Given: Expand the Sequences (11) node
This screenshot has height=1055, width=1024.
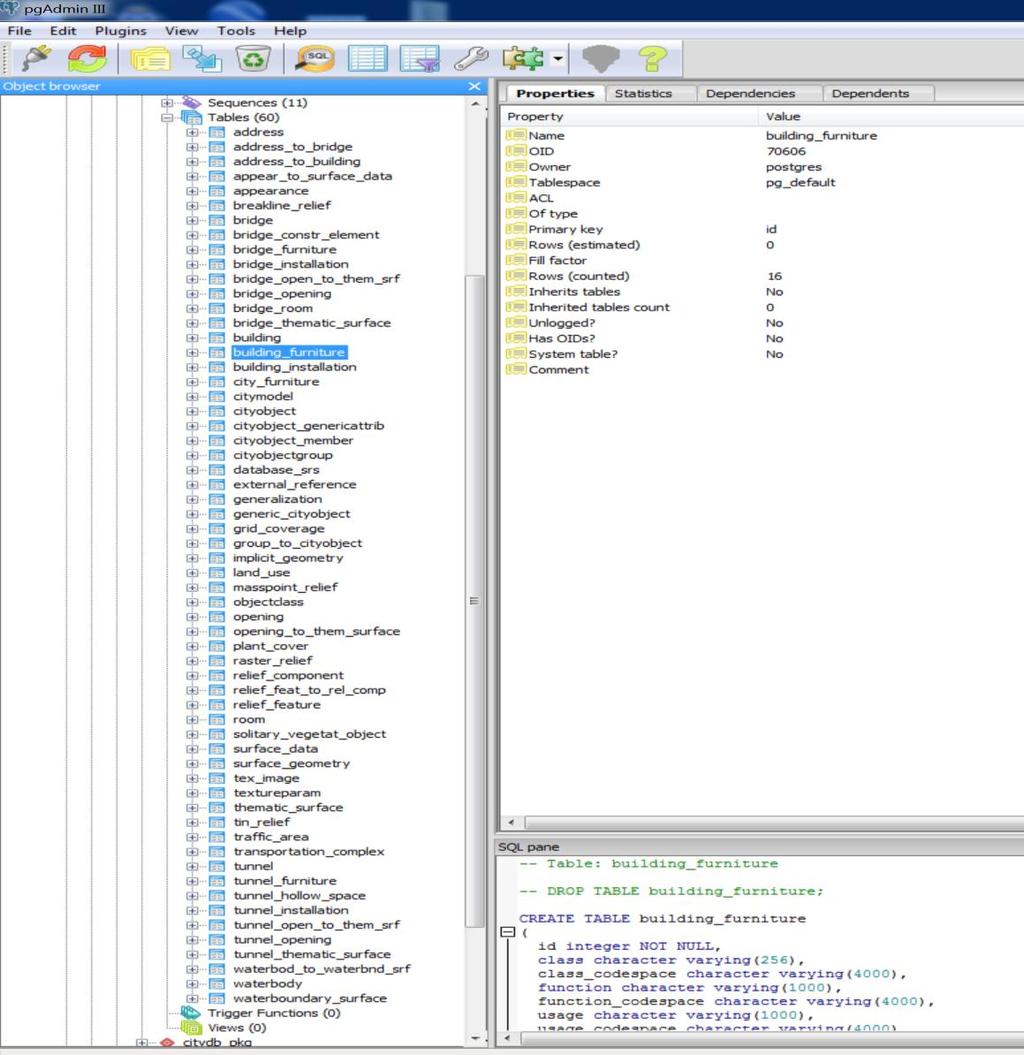Looking at the screenshot, I should (x=167, y=103).
